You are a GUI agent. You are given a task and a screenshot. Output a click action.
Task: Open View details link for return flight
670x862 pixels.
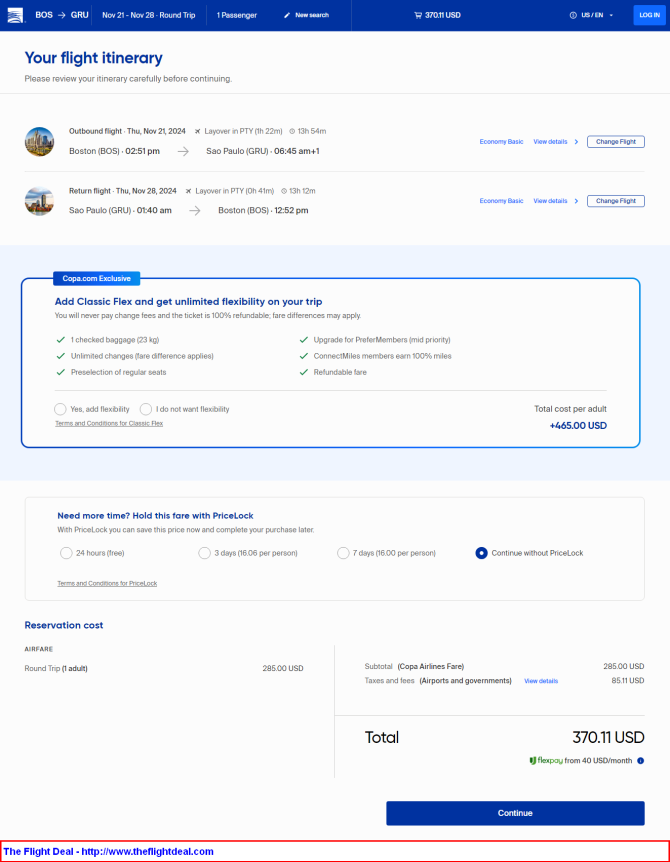tap(550, 201)
